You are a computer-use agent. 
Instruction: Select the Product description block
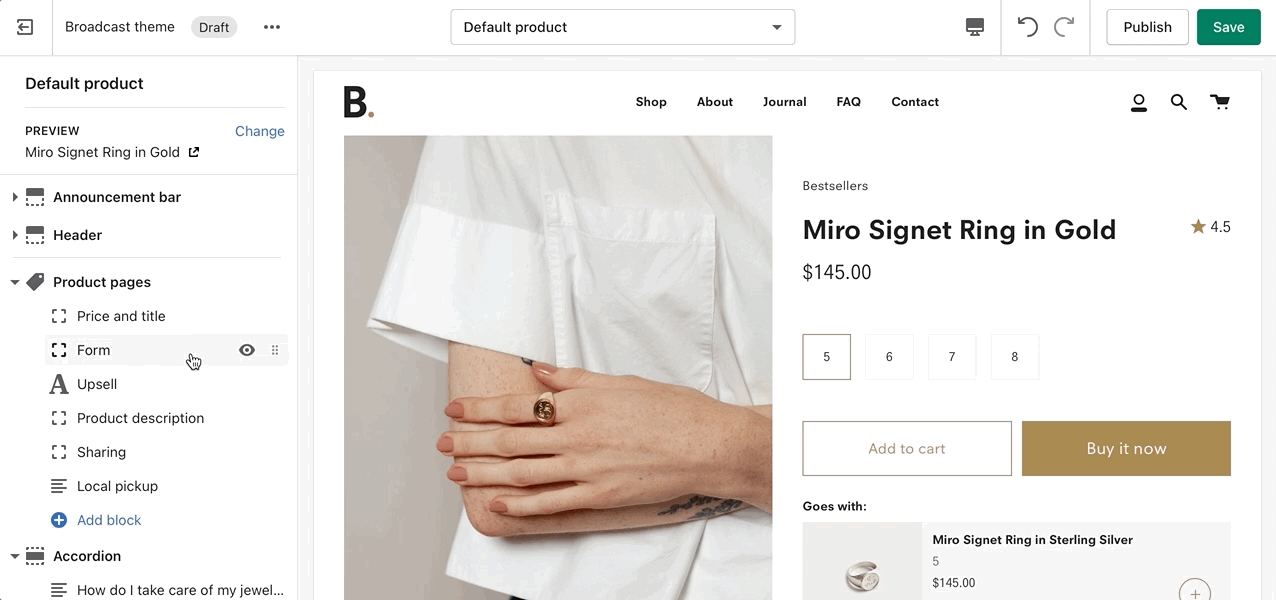pyautogui.click(x=140, y=418)
